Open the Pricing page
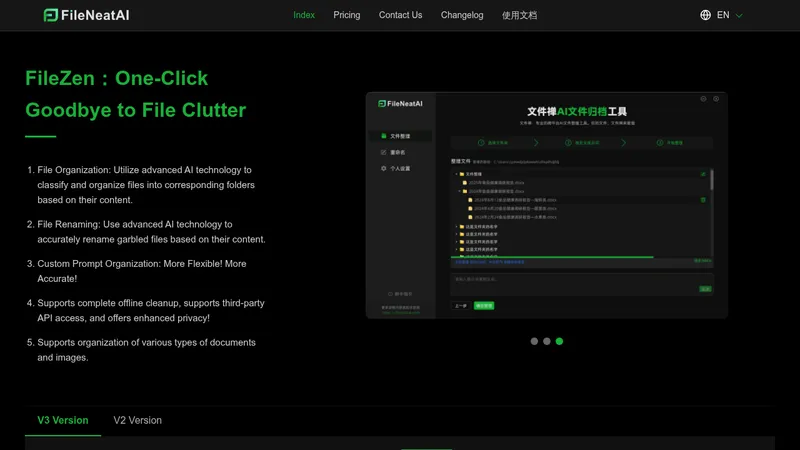Screen dimensions: 800x450 coord(346,15)
